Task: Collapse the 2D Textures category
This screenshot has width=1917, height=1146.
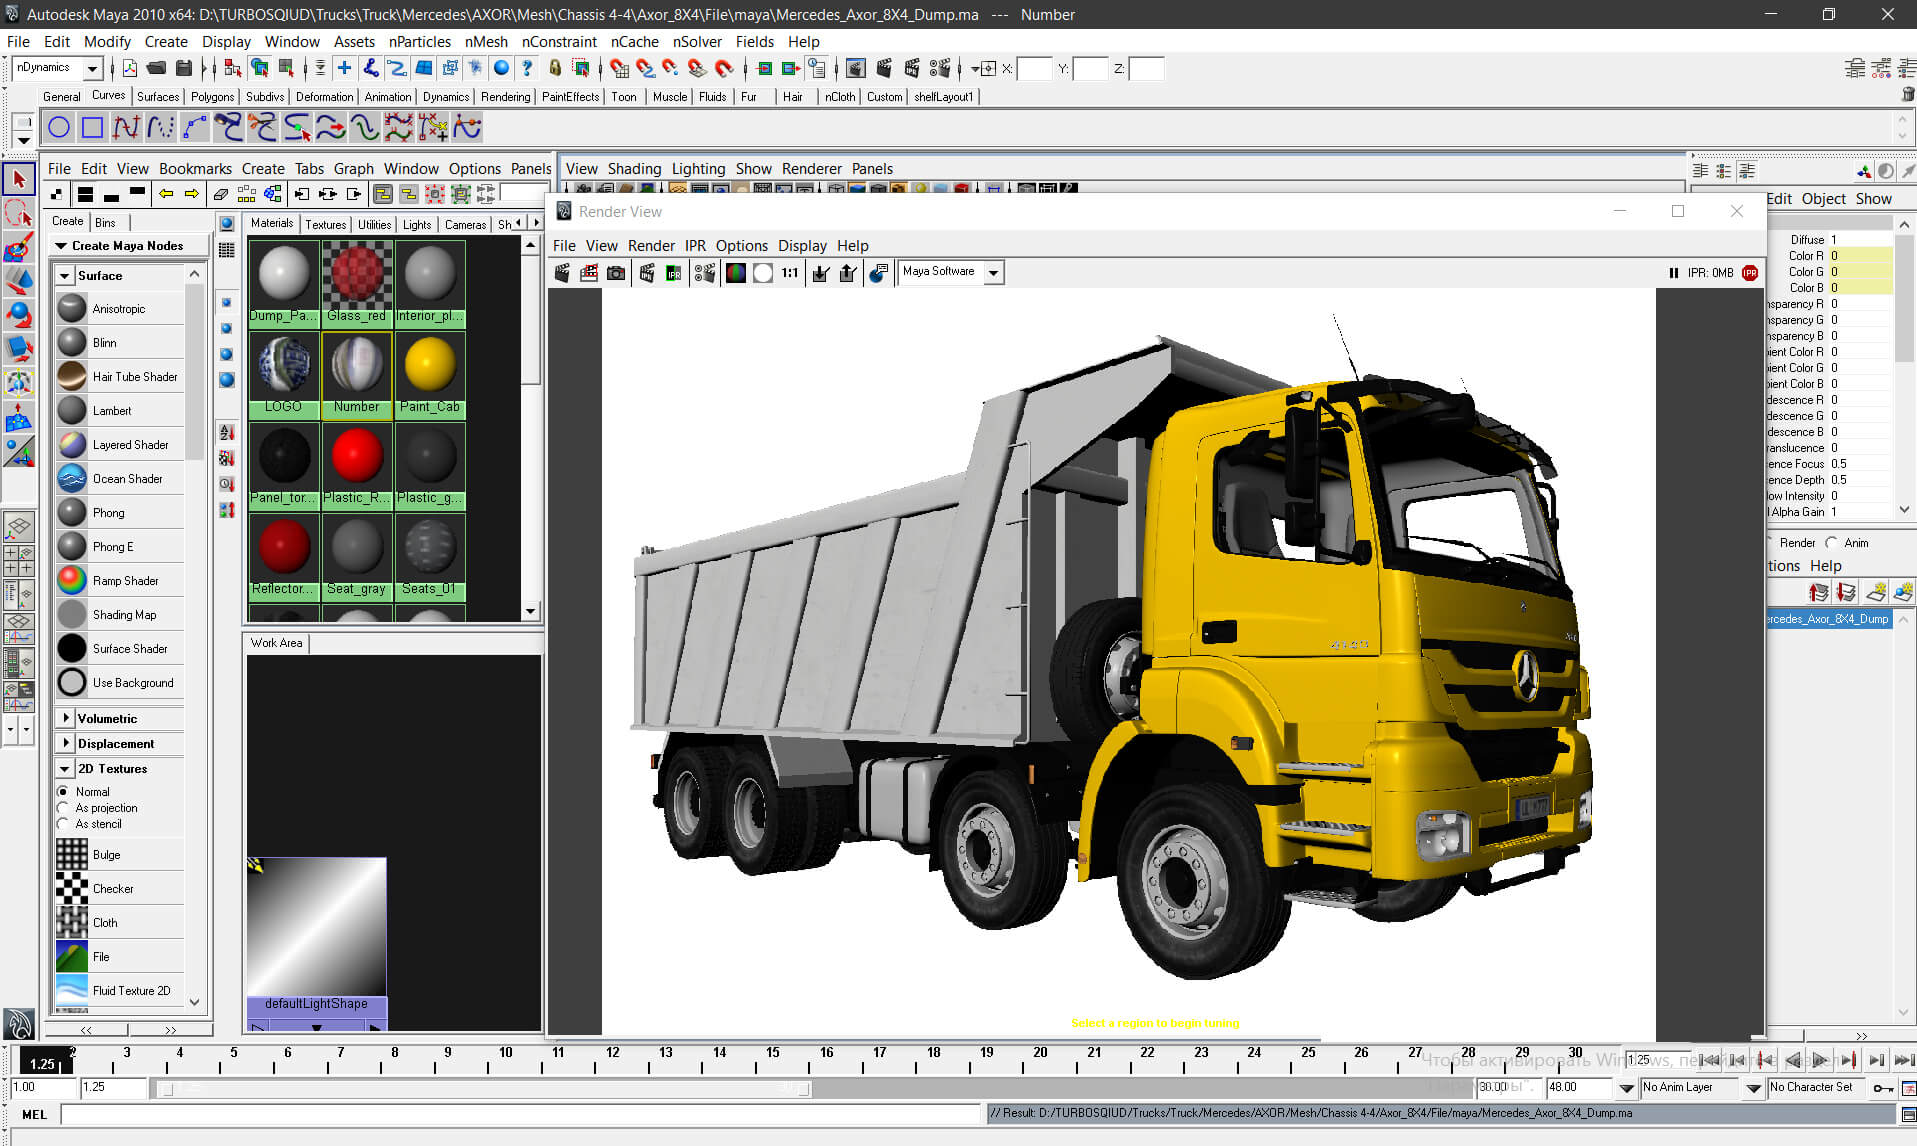Action: (65, 768)
